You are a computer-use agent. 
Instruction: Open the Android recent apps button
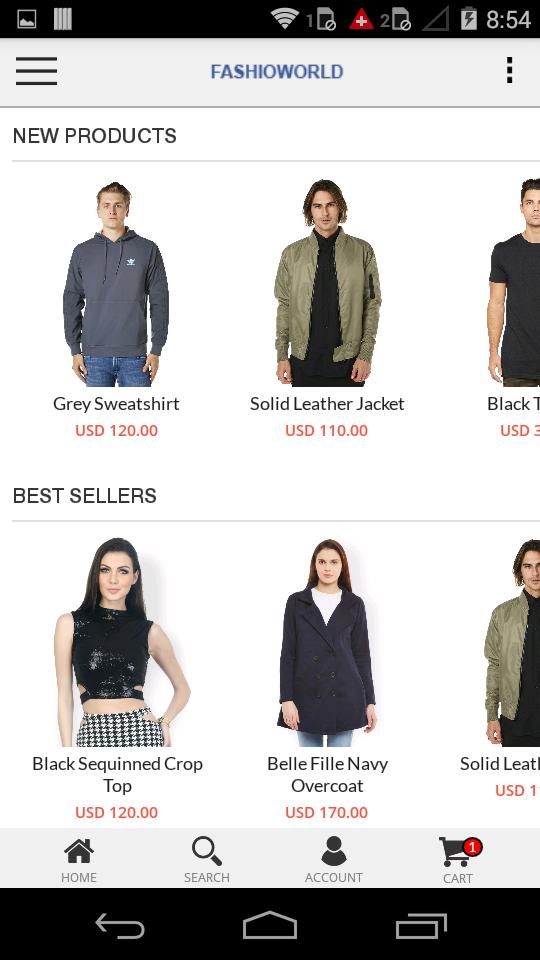(x=421, y=925)
